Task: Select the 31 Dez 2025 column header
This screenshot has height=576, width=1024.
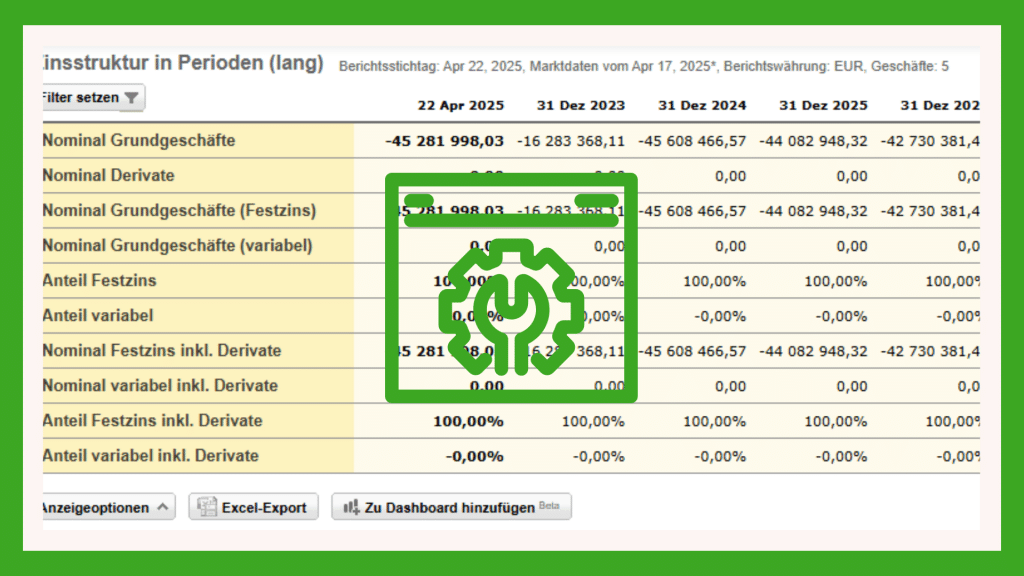Action: tap(823, 105)
